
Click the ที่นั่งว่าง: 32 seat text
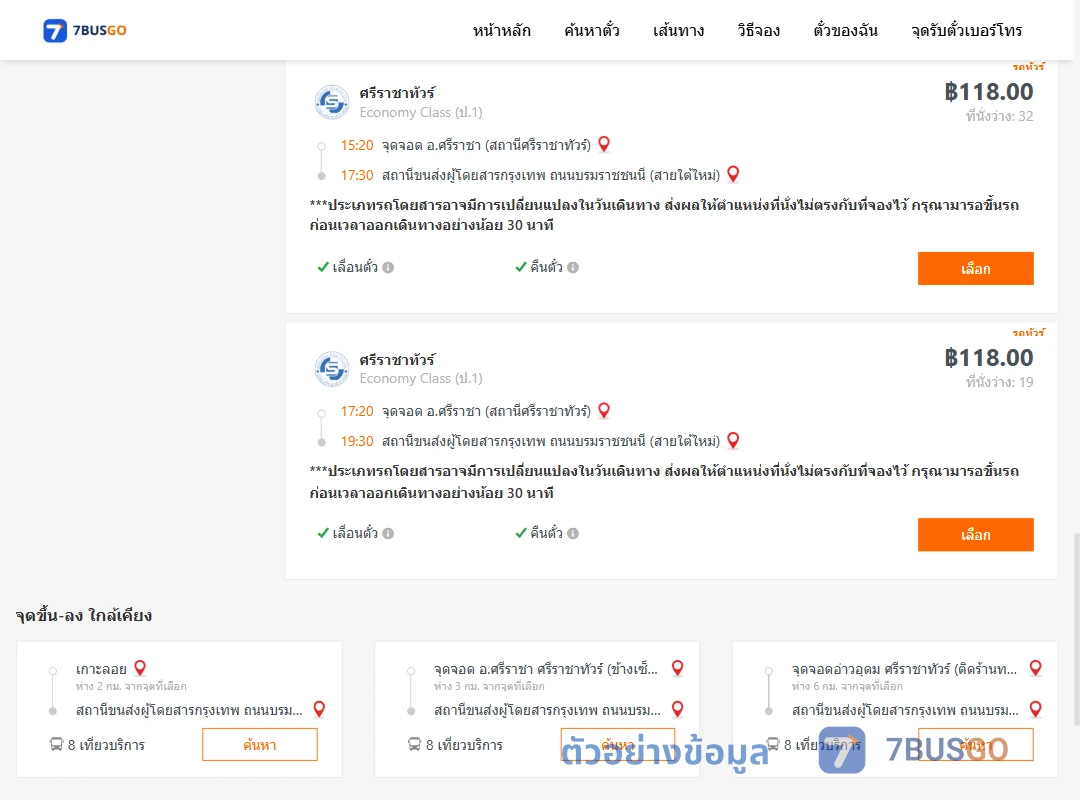click(999, 116)
